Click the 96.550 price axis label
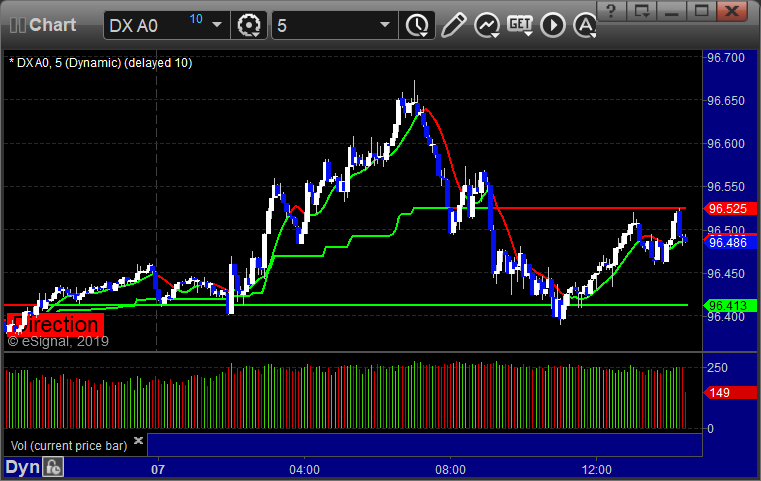The width and height of the screenshot is (761, 481). click(x=726, y=187)
